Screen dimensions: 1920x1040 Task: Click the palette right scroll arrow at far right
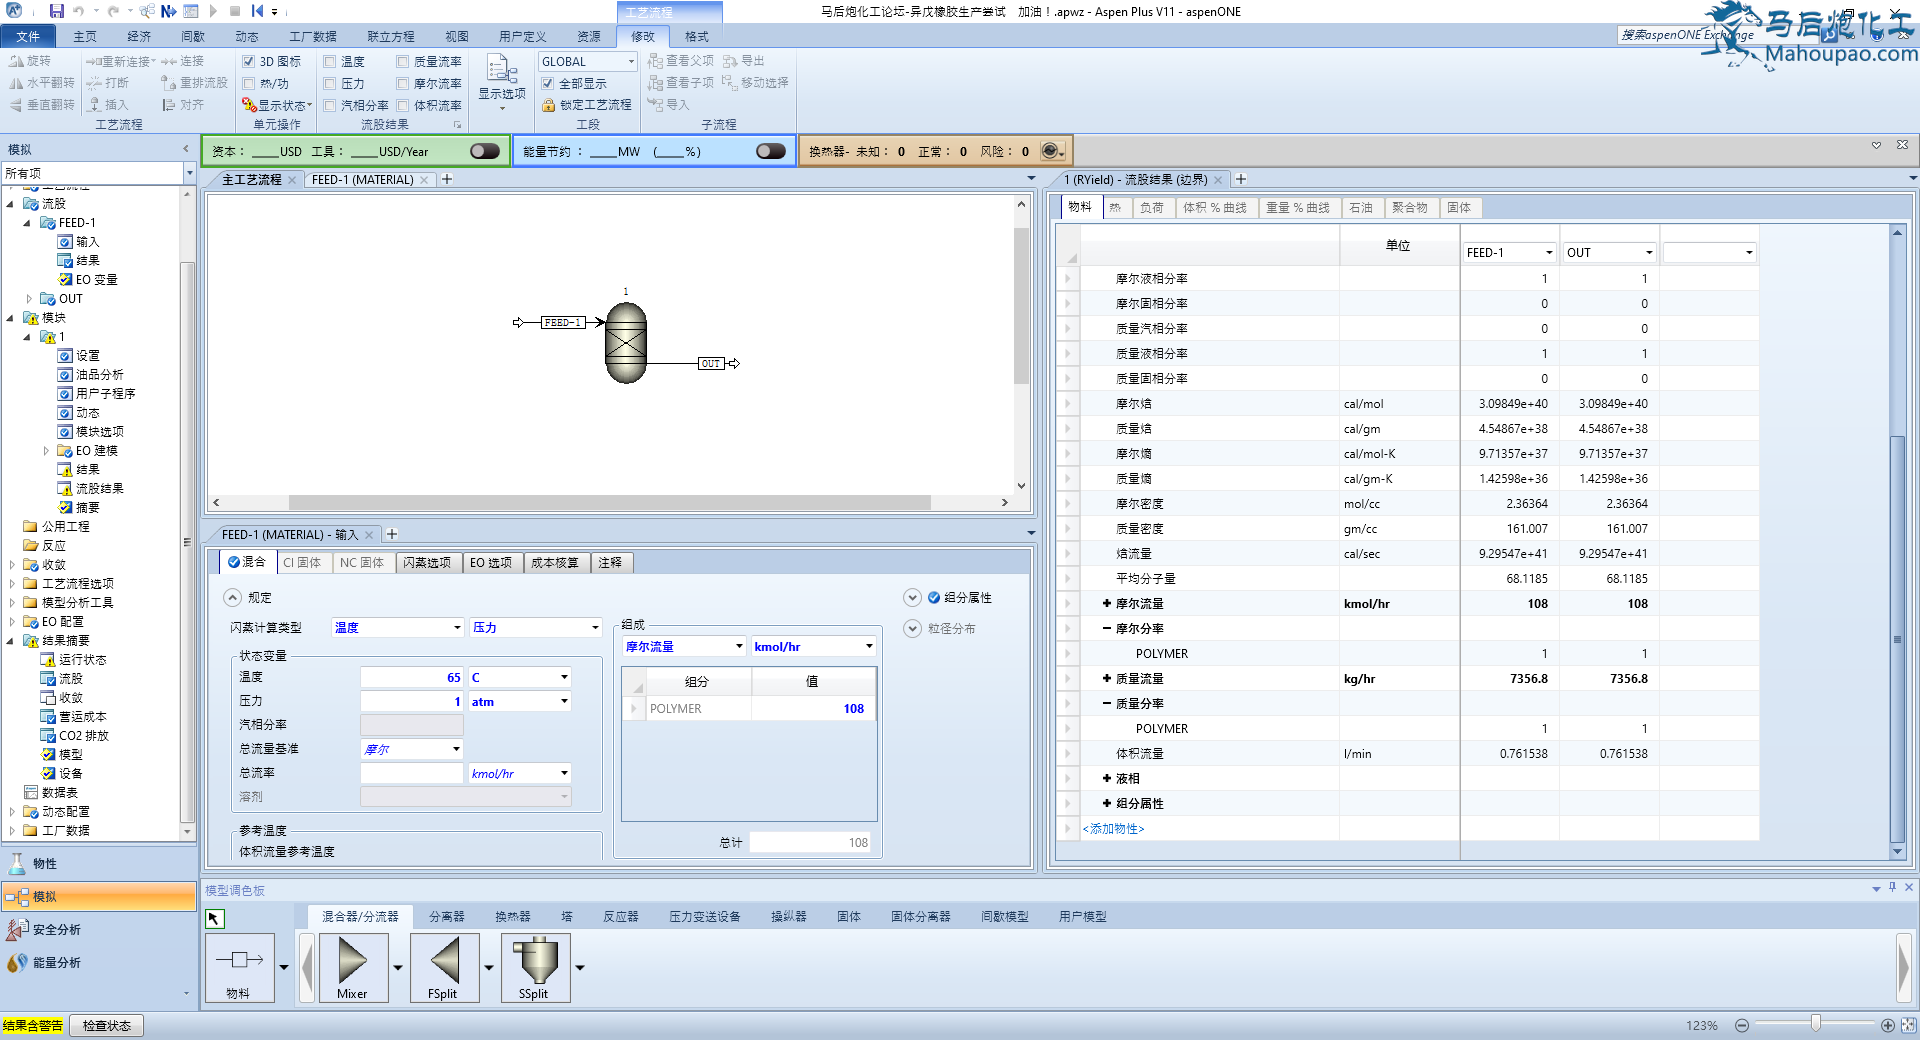point(1904,967)
